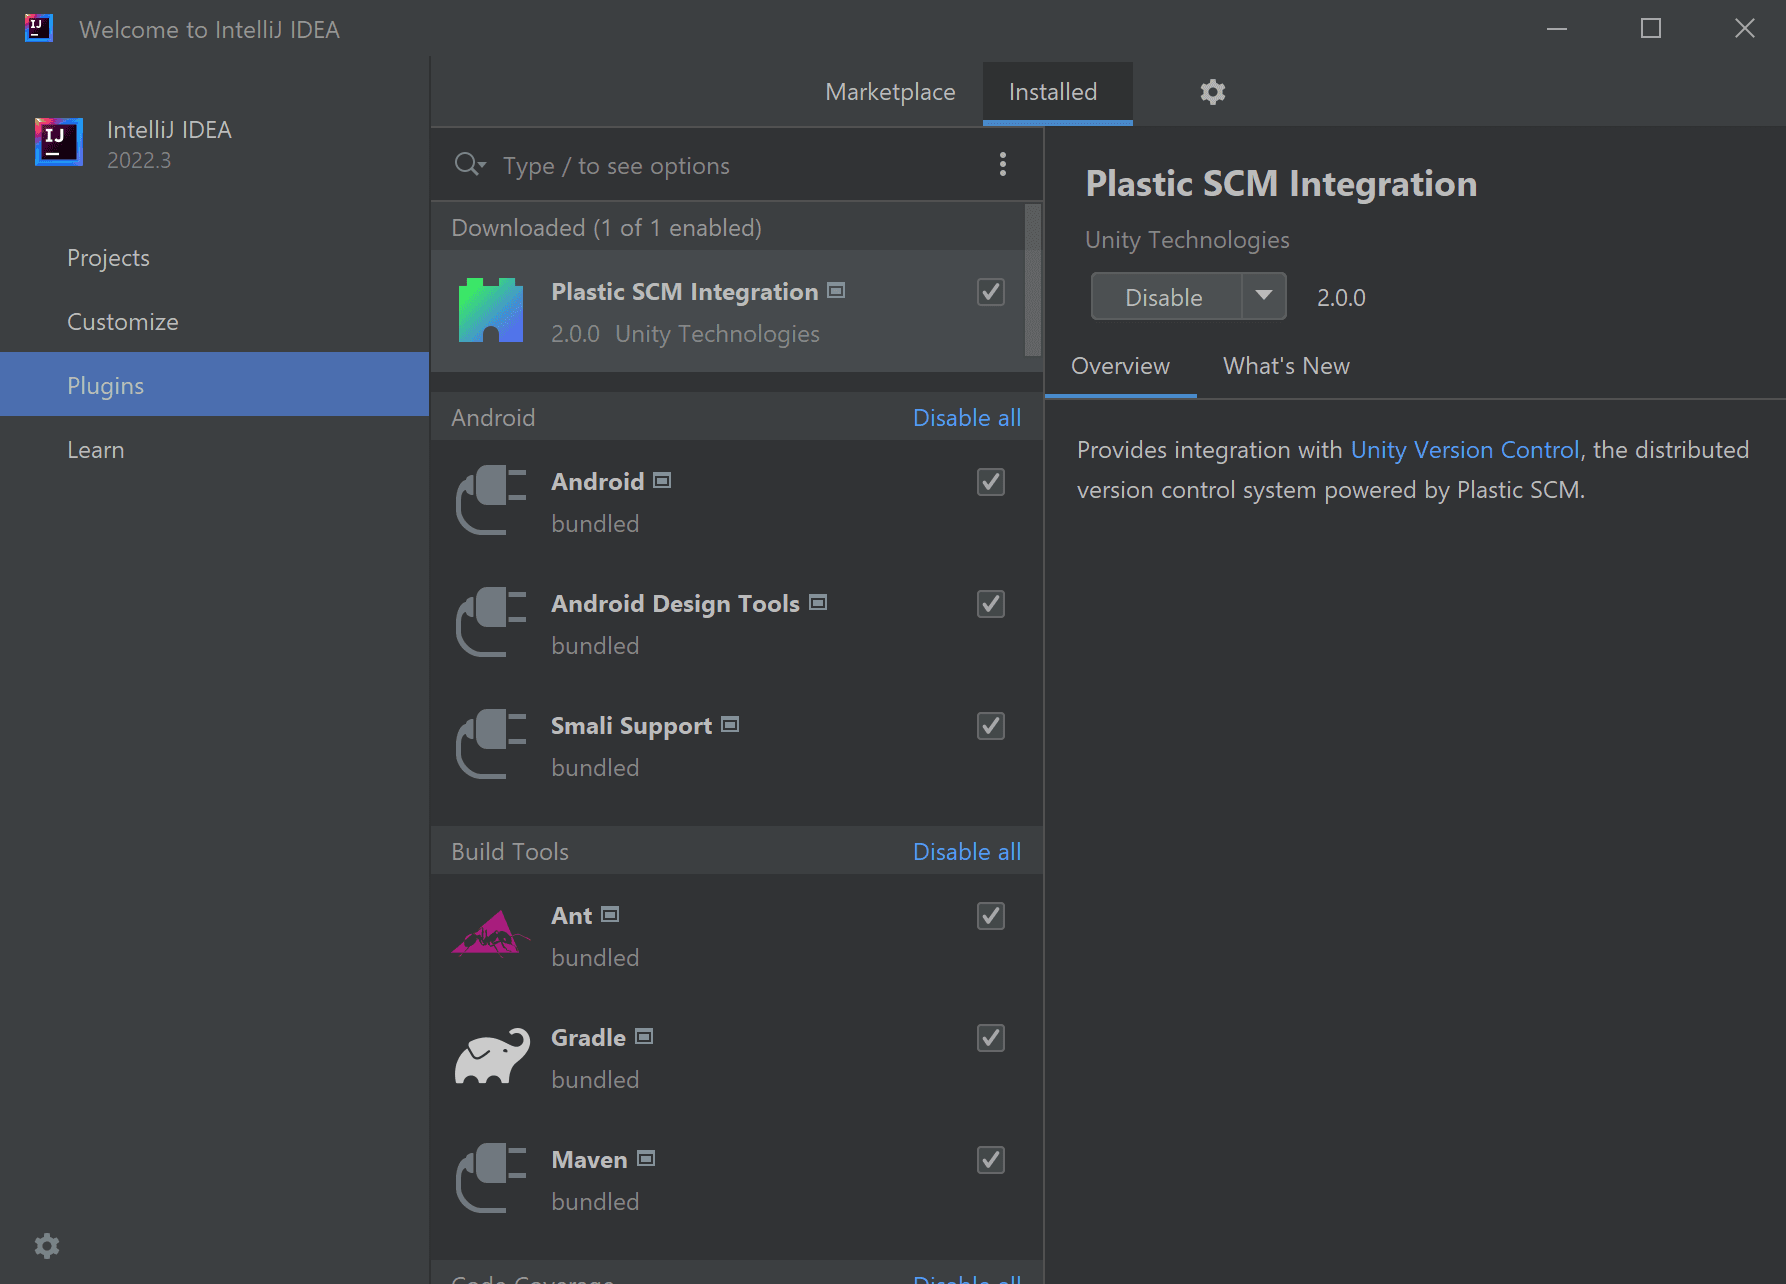The height and width of the screenshot is (1284, 1786).
Task: Go to Projects in the sidebar
Action: (214, 258)
